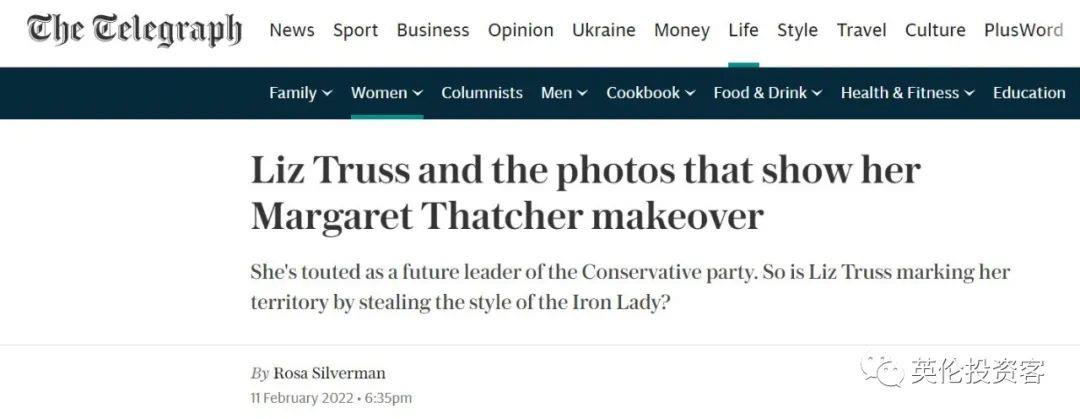This screenshot has width=1080, height=419.
Task: Open the Money section
Action: [x=682, y=30]
